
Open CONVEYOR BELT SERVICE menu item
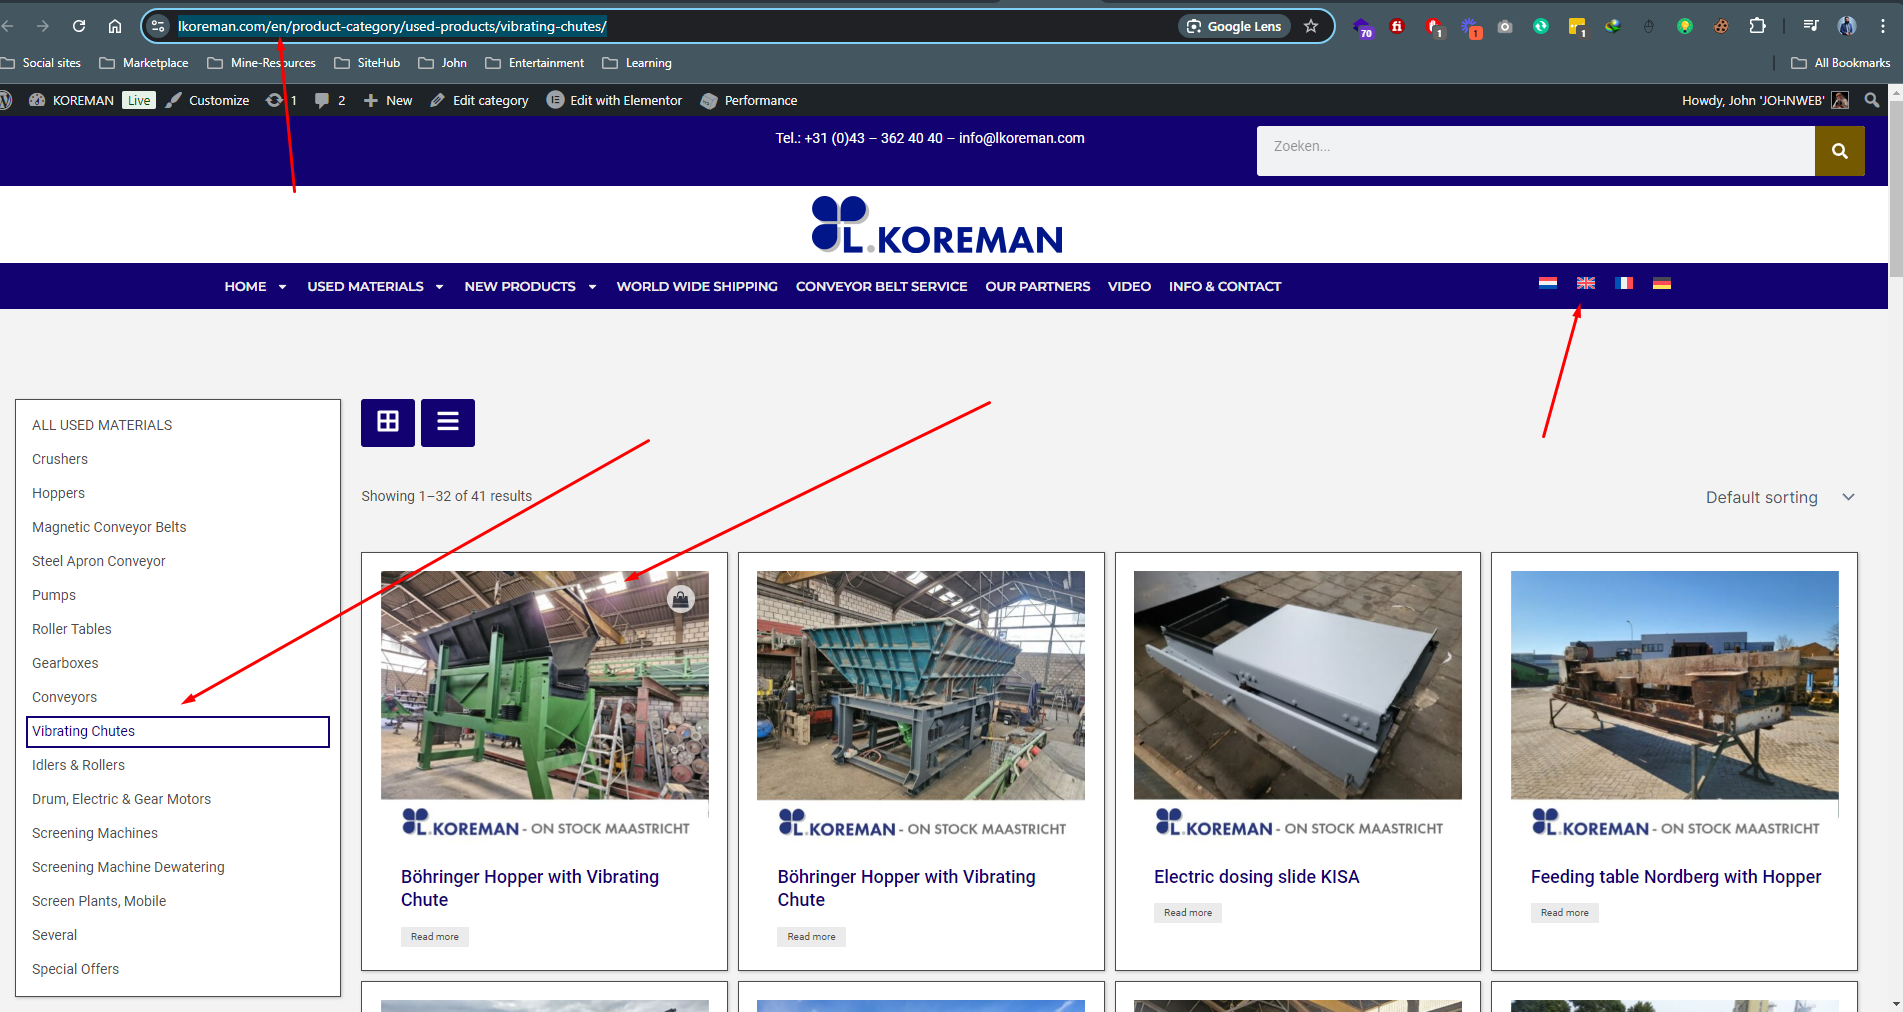point(881,286)
